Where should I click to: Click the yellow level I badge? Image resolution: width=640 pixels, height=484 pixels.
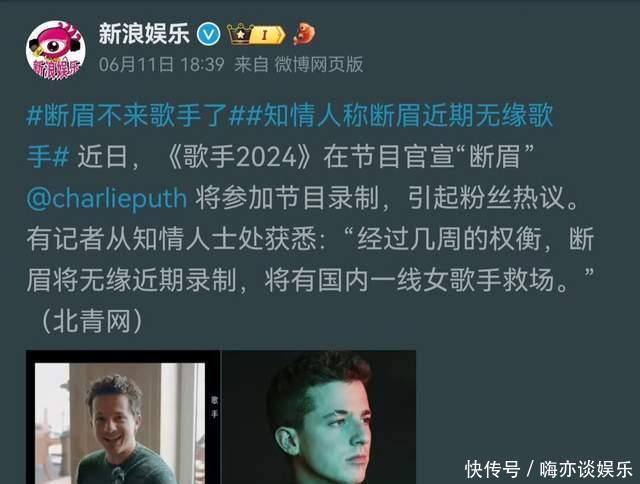click(267, 35)
